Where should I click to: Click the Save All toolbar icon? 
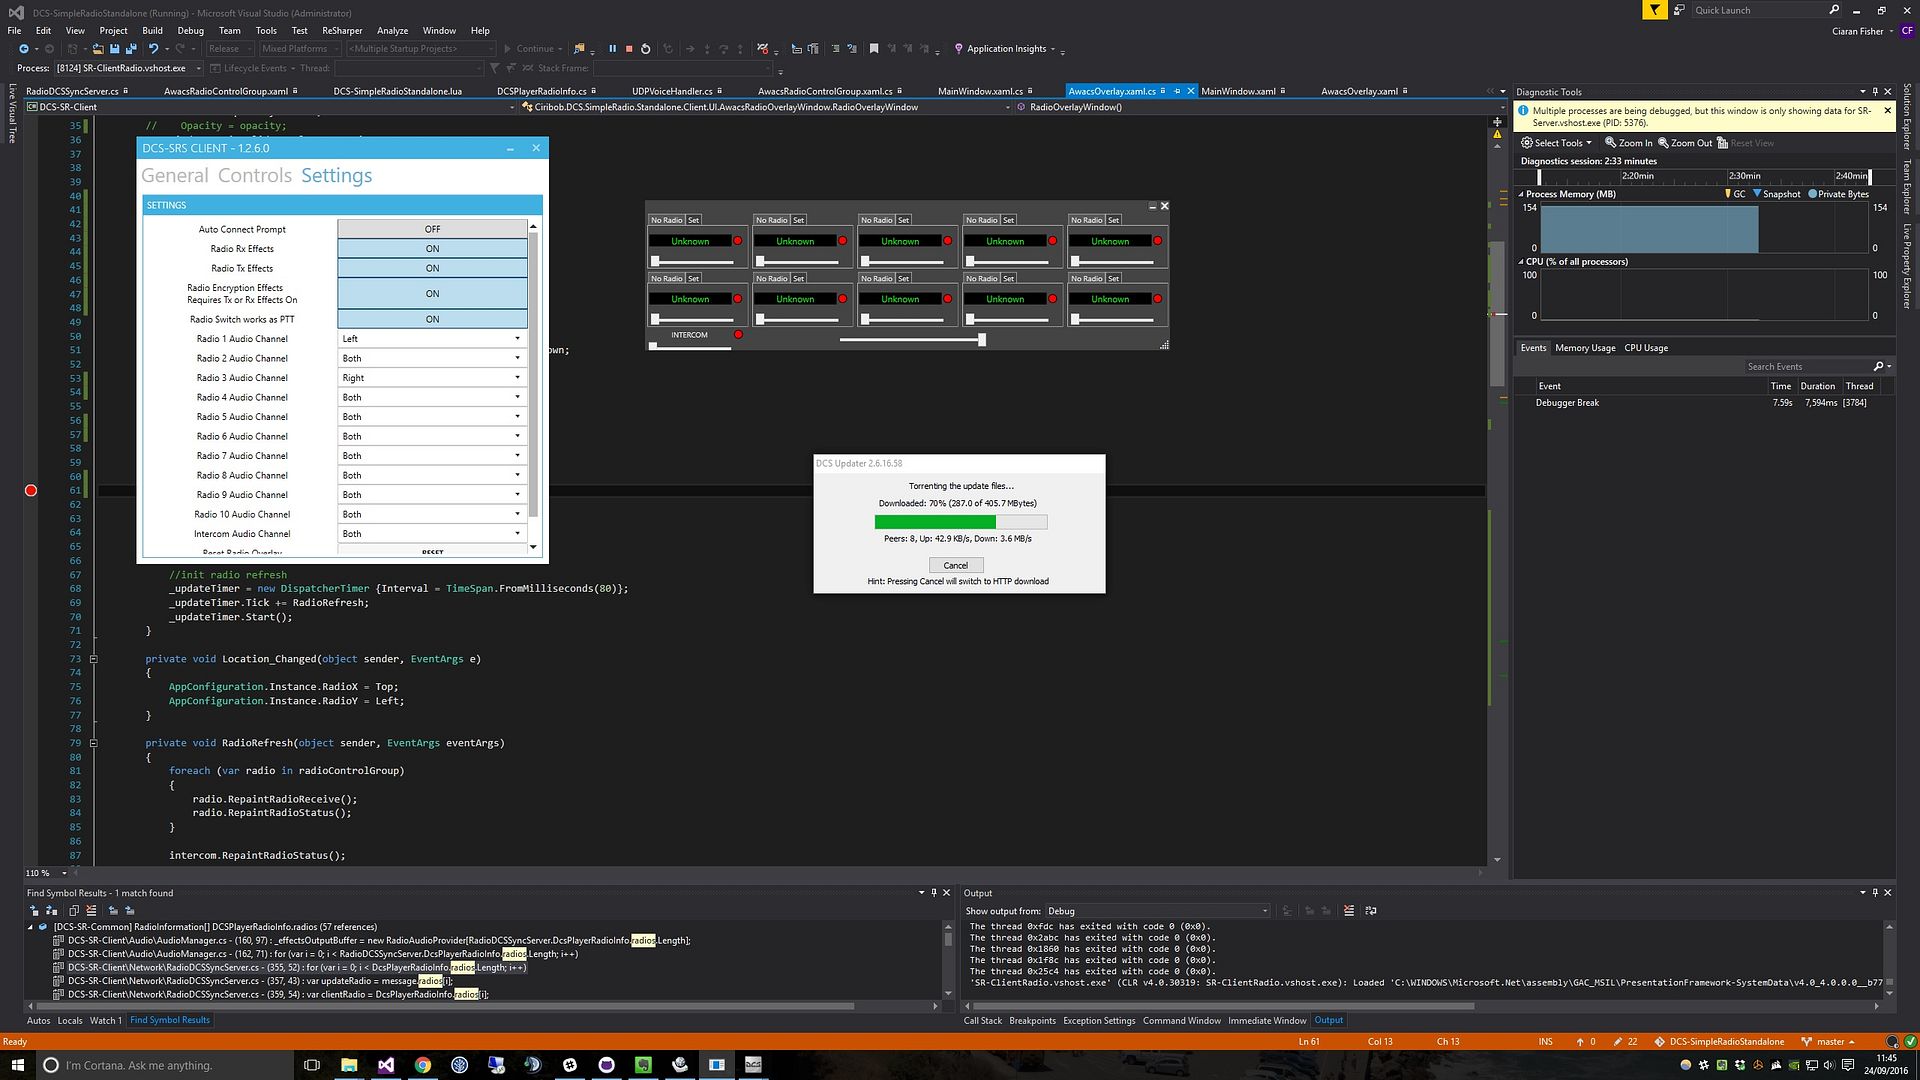pyautogui.click(x=131, y=48)
